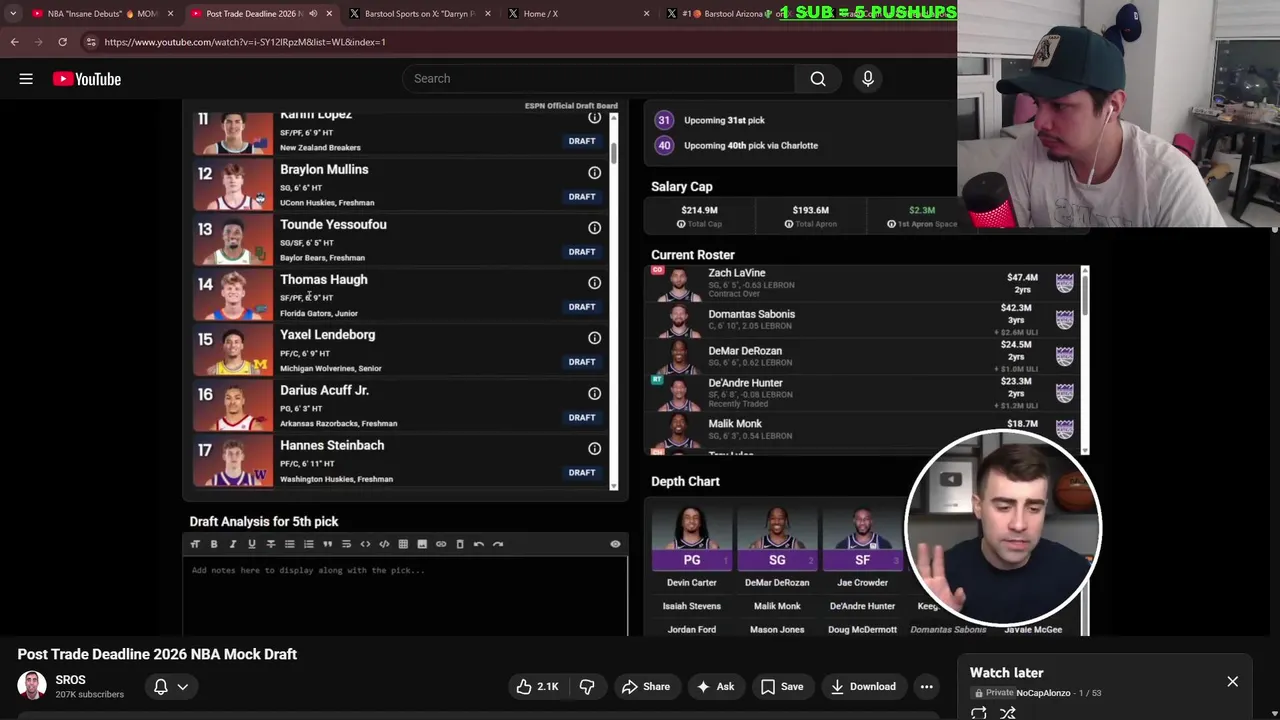Open the YouTube hamburger guide menu
The width and height of the screenshot is (1280, 720).
click(26, 79)
